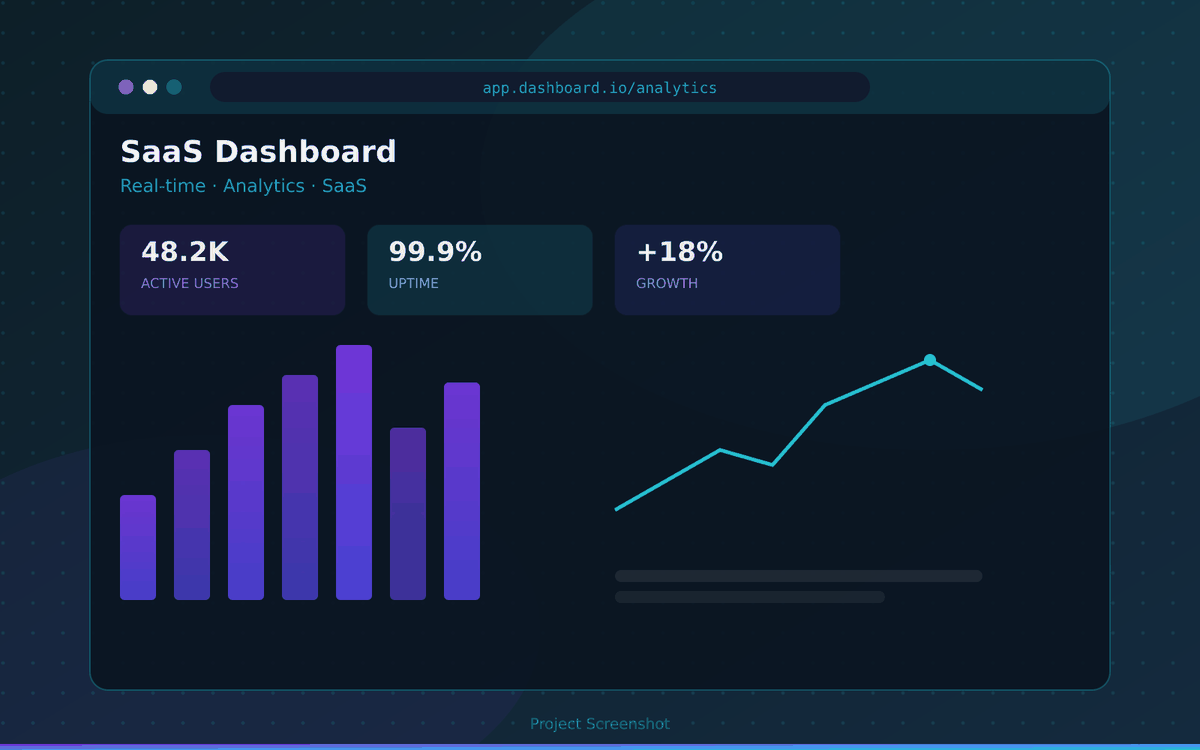Screen dimensions: 1200x750
Task: Click the GROWTH label
Action: 667,283
